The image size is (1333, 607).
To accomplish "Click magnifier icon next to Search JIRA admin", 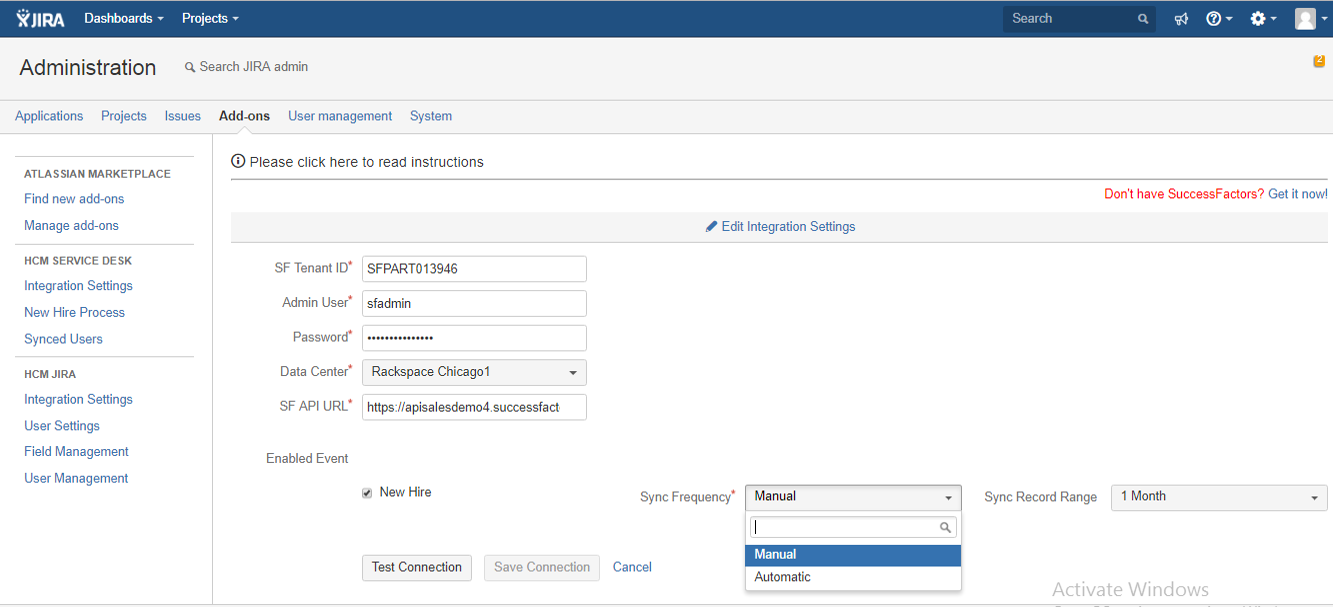I will 190,67.
